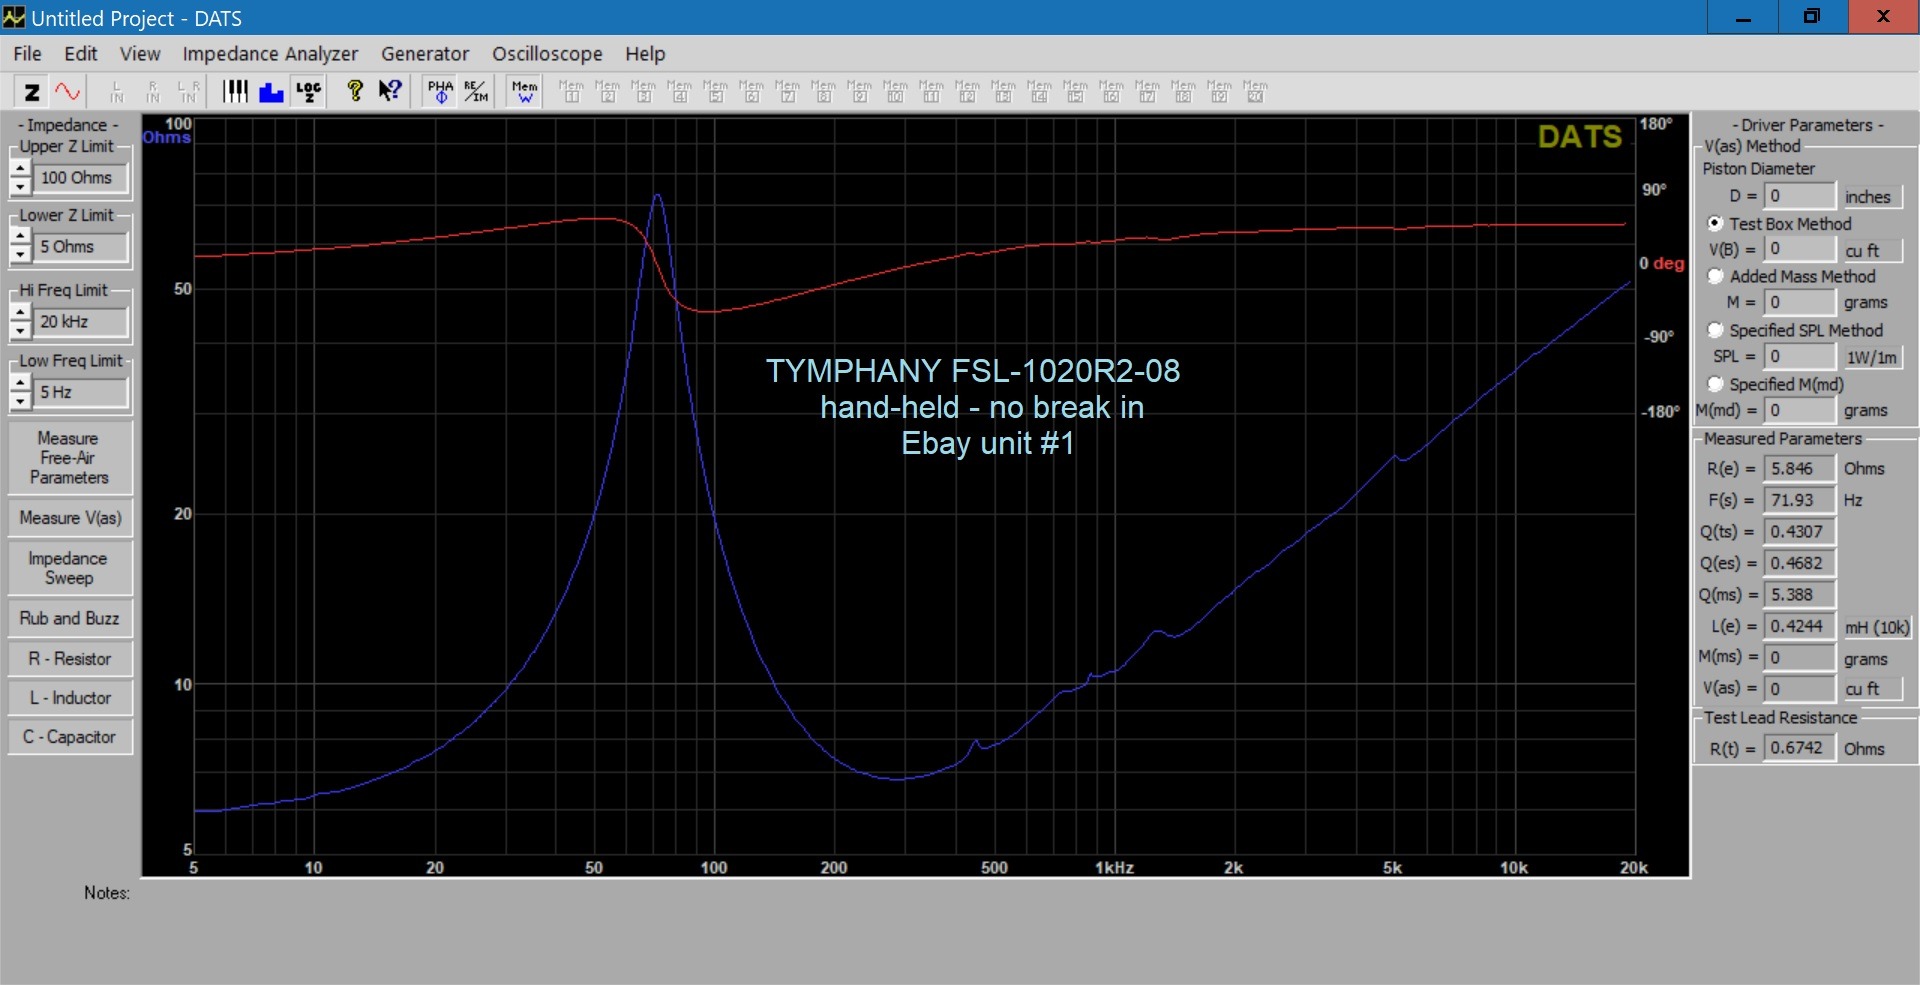This screenshot has width=1920, height=985.
Task: Raise the Hi Freq Limit with up arrow
Action: point(20,312)
